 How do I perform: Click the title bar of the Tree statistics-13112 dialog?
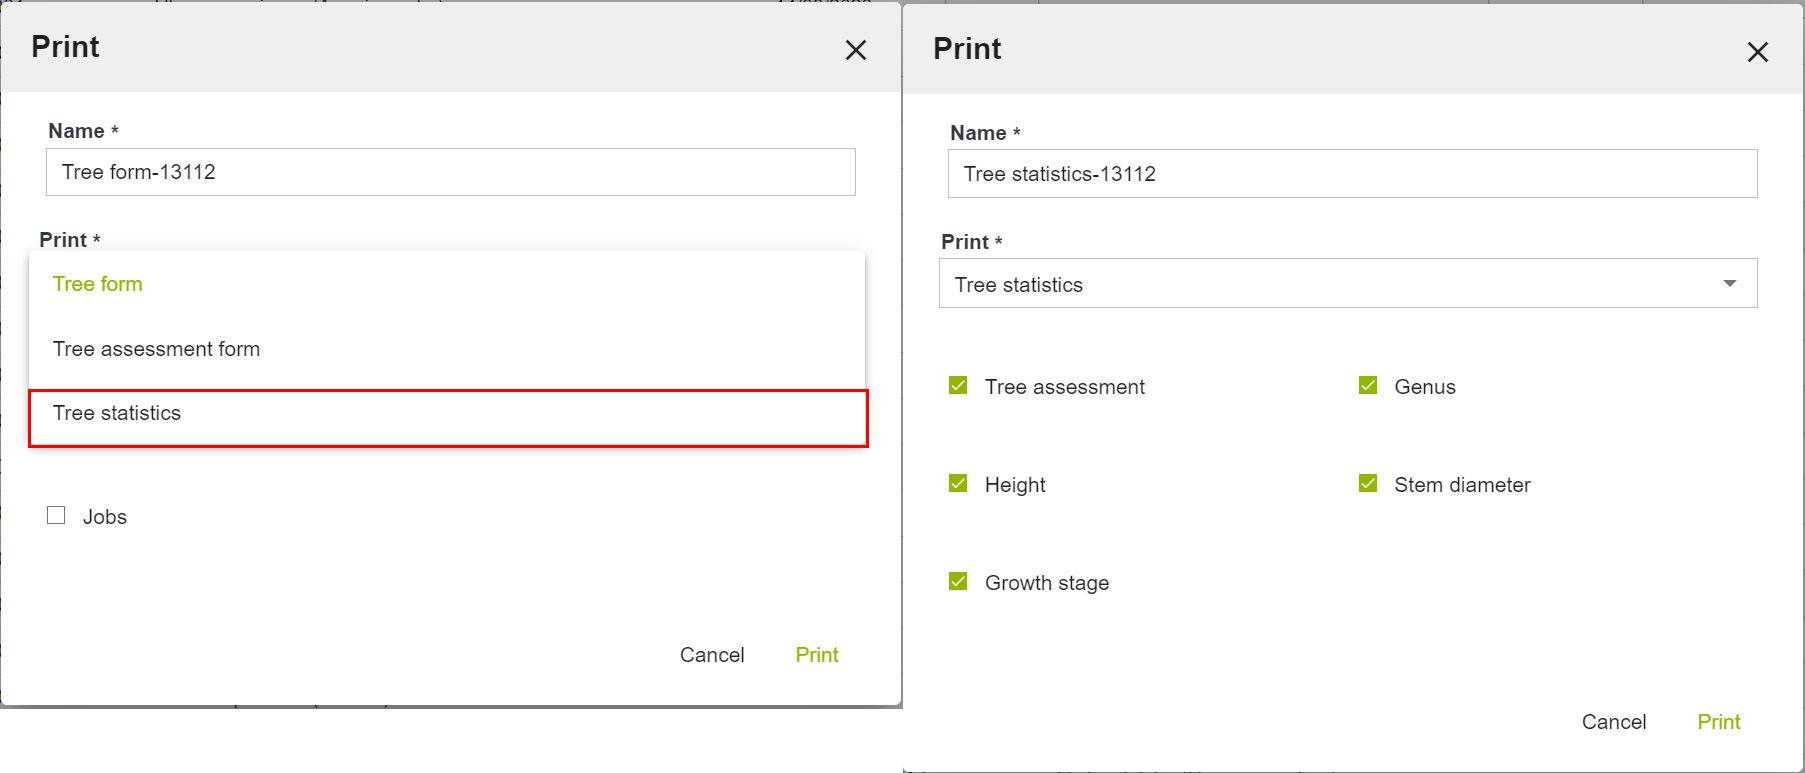[x=1300, y=50]
